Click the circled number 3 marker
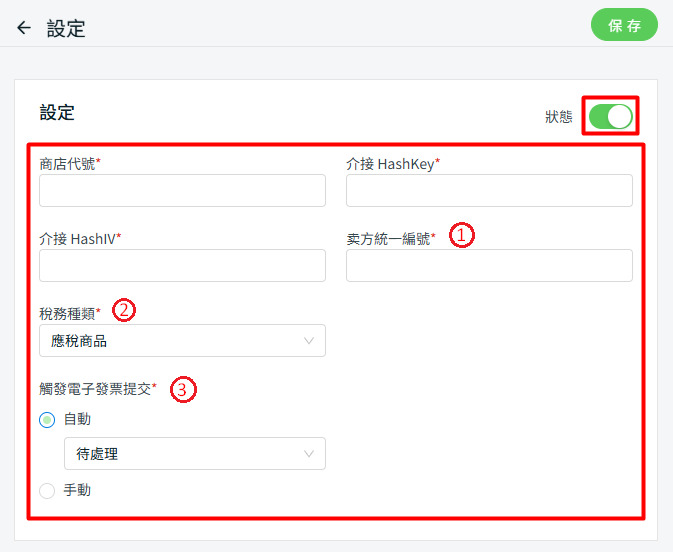Image resolution: width=673 pixels, height=552 pixels. 182,389
